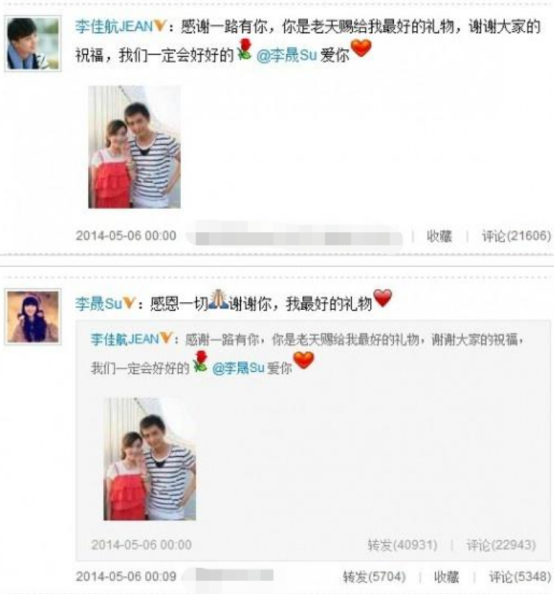Viewport: 554px width, 595px height.
Task: Enlarge the couple photo in first post
Action: point(134,147)
